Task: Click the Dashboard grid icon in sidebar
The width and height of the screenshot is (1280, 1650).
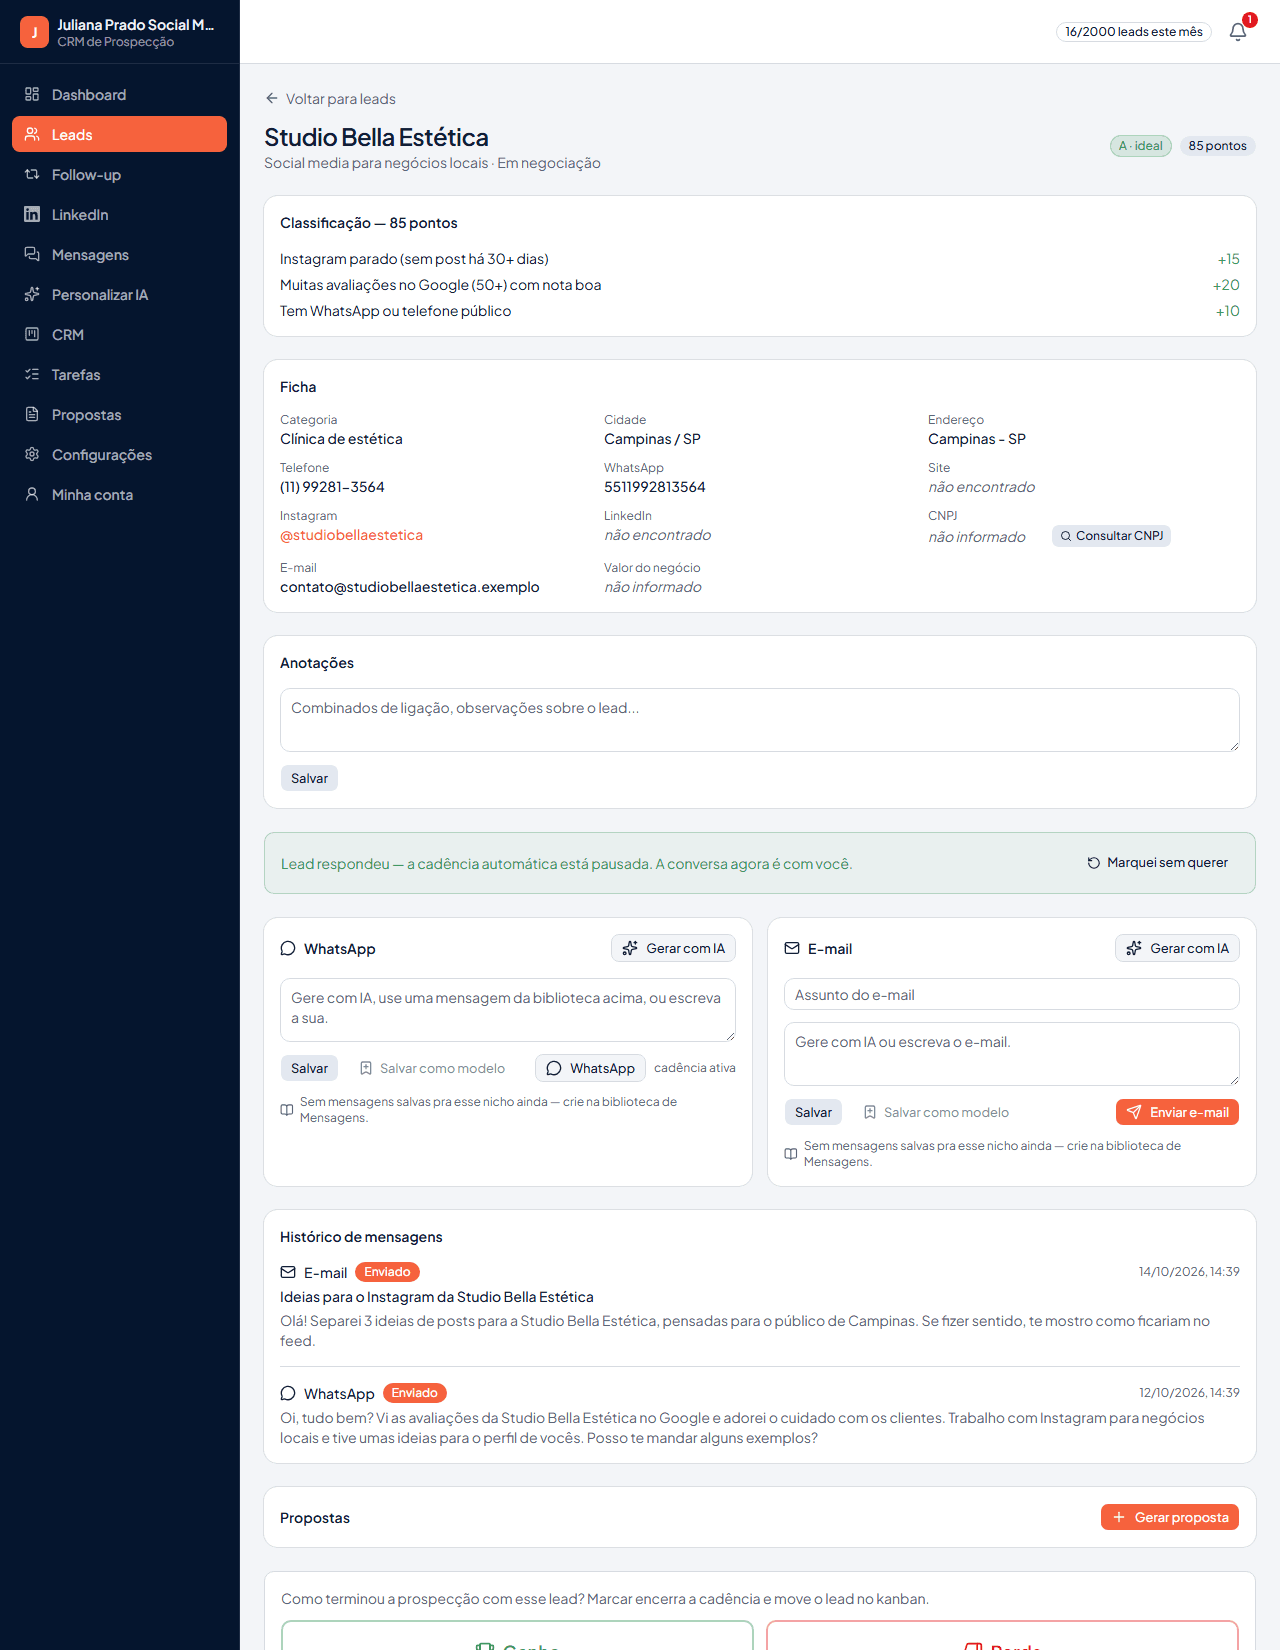Action: (x=32, y=94)
